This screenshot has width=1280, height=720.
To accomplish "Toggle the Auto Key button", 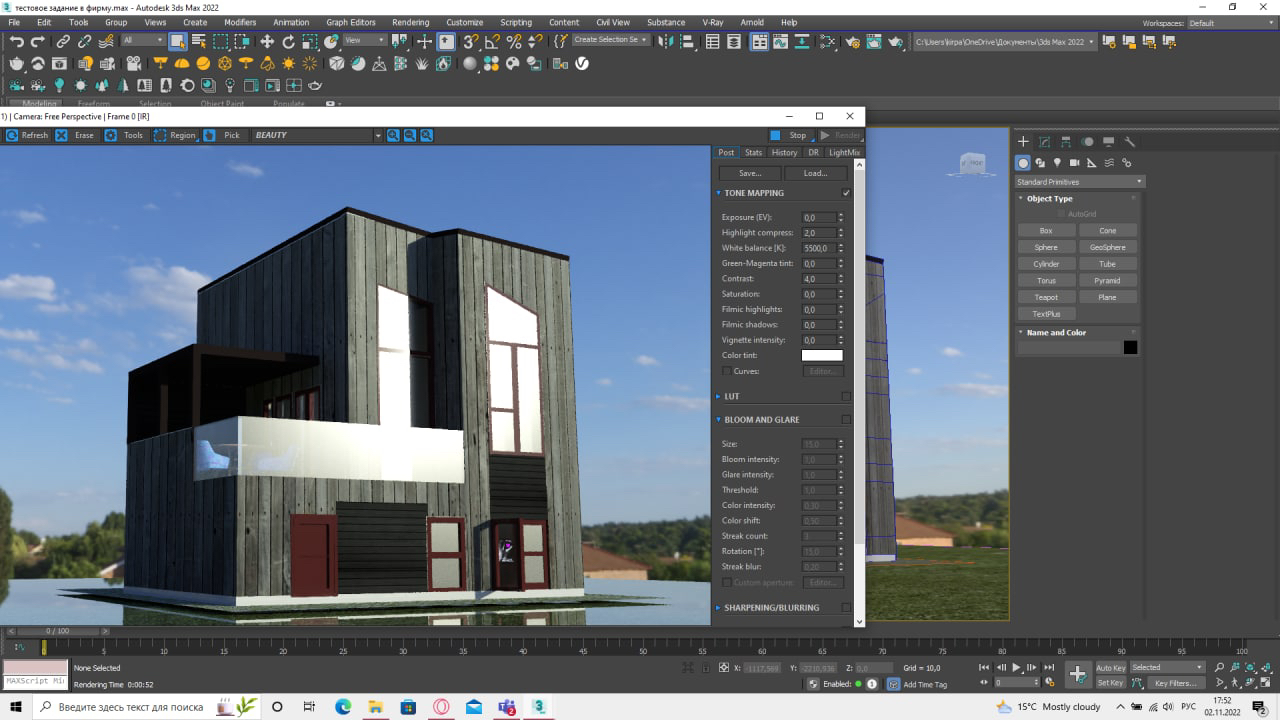I will click(x=1111, y=667).
